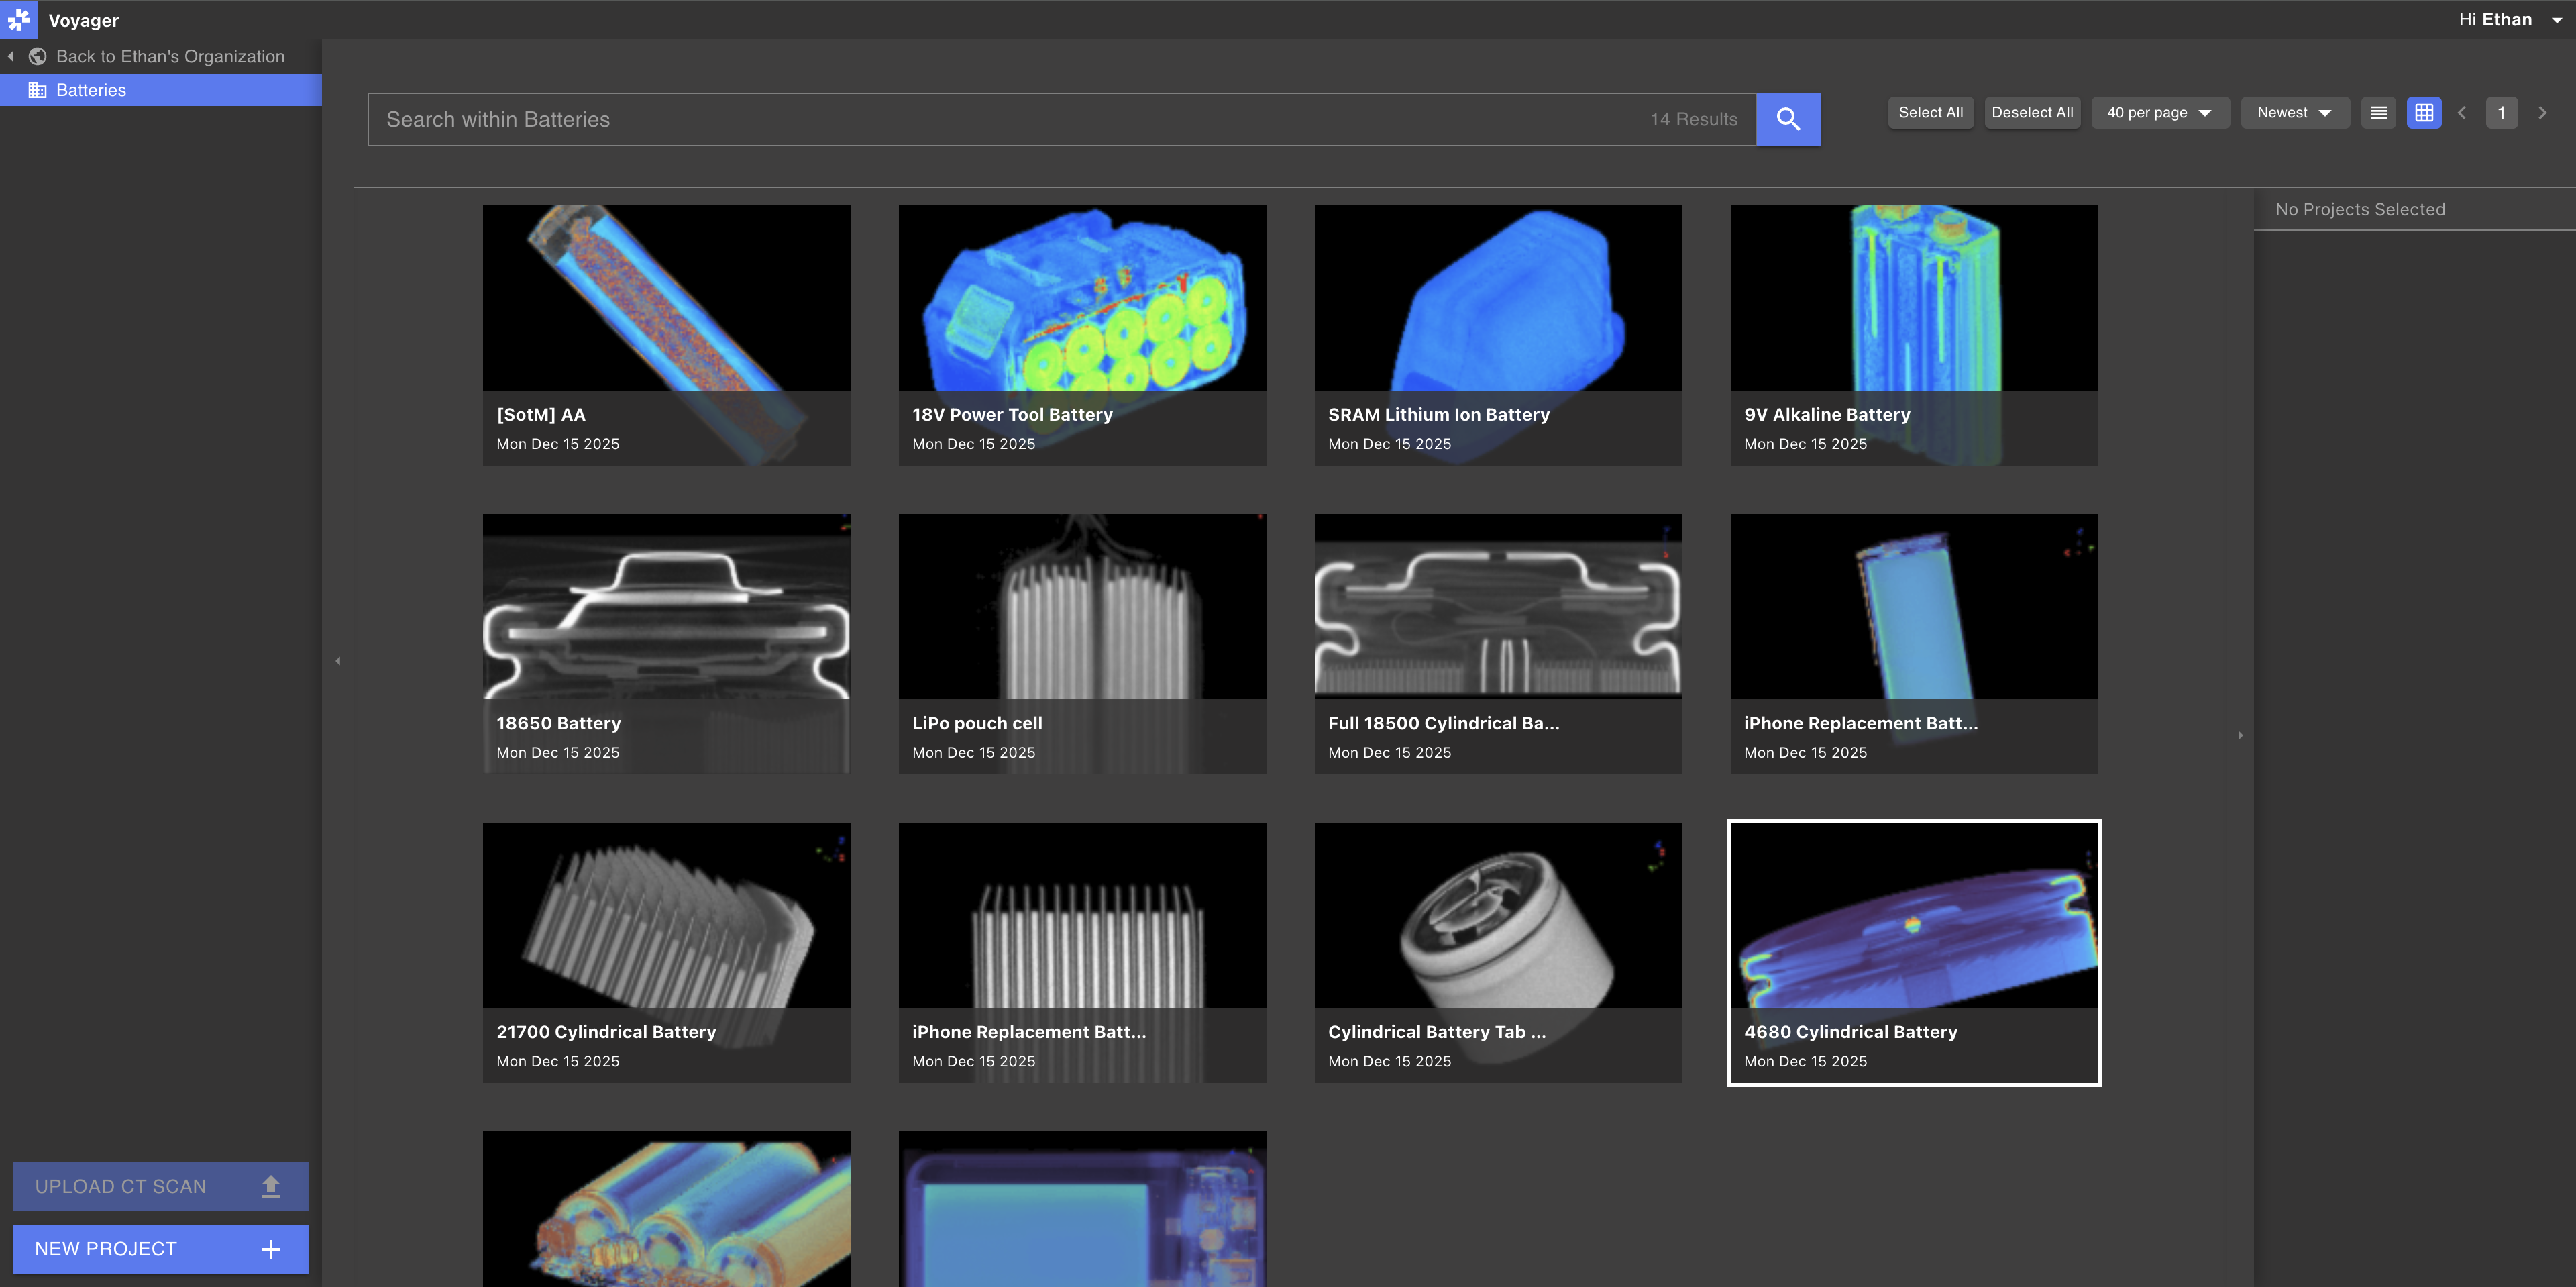Image resolution: width=2576 pixels, height=1287 pixels.
Task: Click inside the Search within Batteries field
Action: (900, 119)
